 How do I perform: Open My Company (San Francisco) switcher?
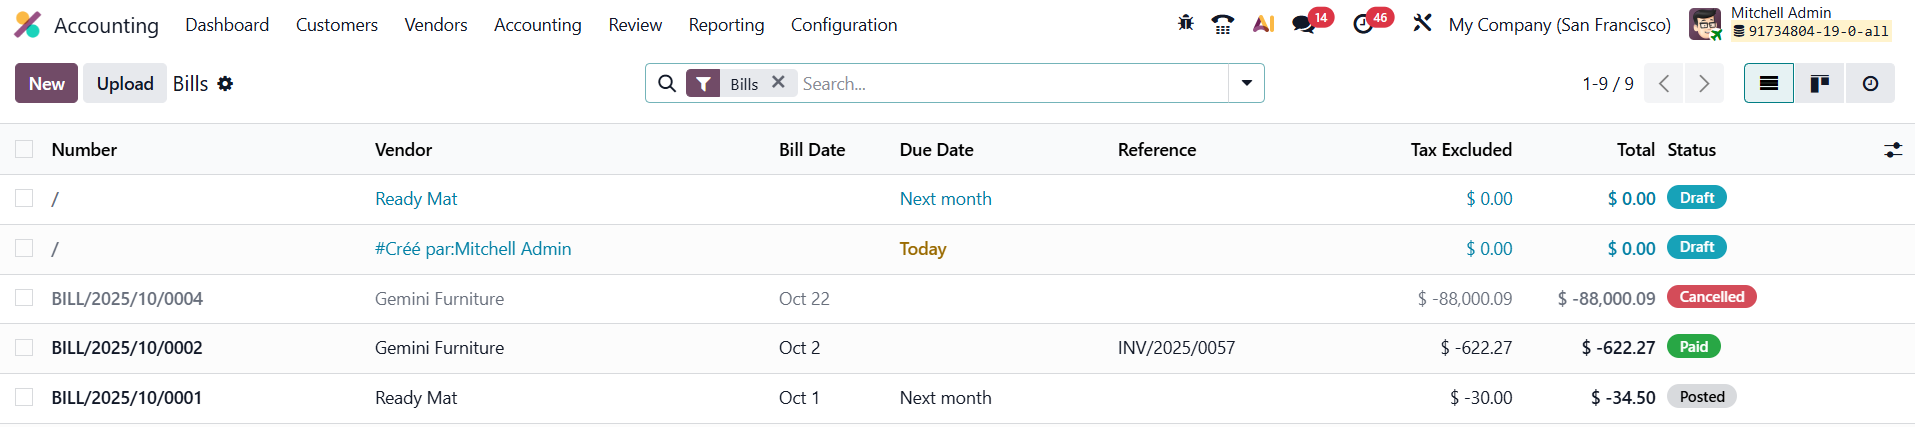coord(1559,25)
